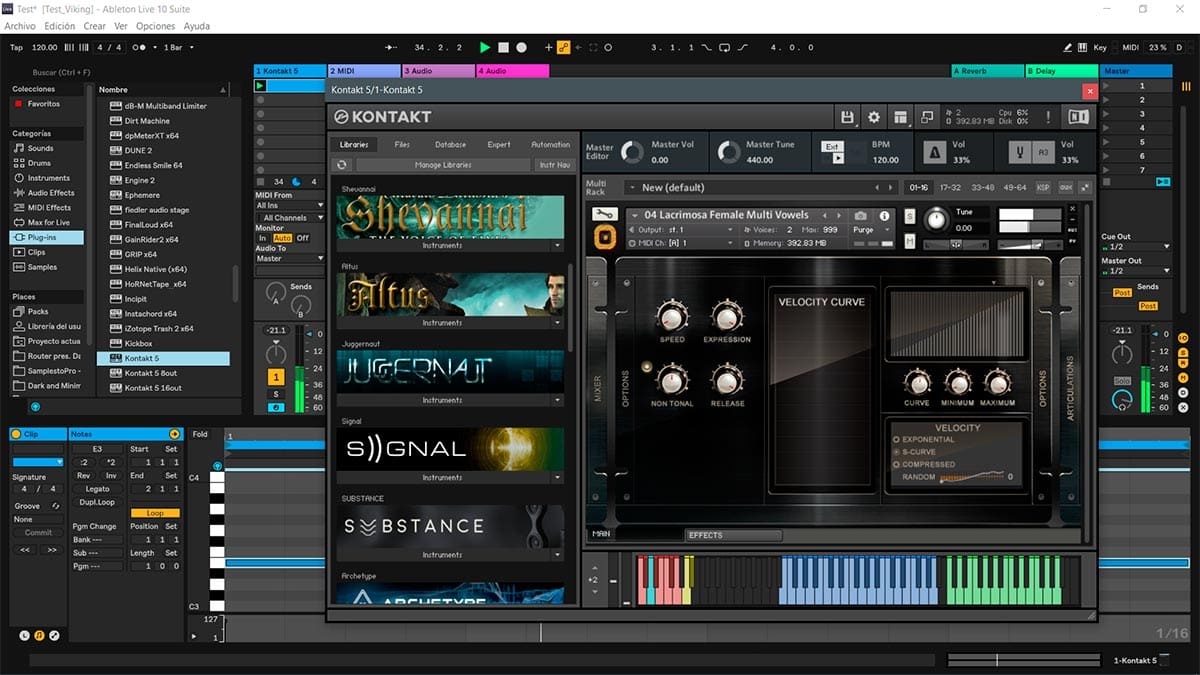Click the AUX button in Multi Rack
This screenshot has width=1200, height=675.
coord(1066,187)
